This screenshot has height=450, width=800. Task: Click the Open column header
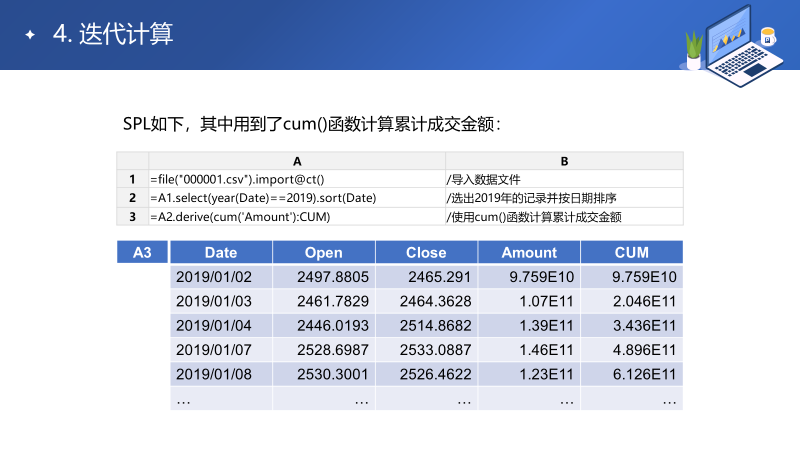point(323,253)
